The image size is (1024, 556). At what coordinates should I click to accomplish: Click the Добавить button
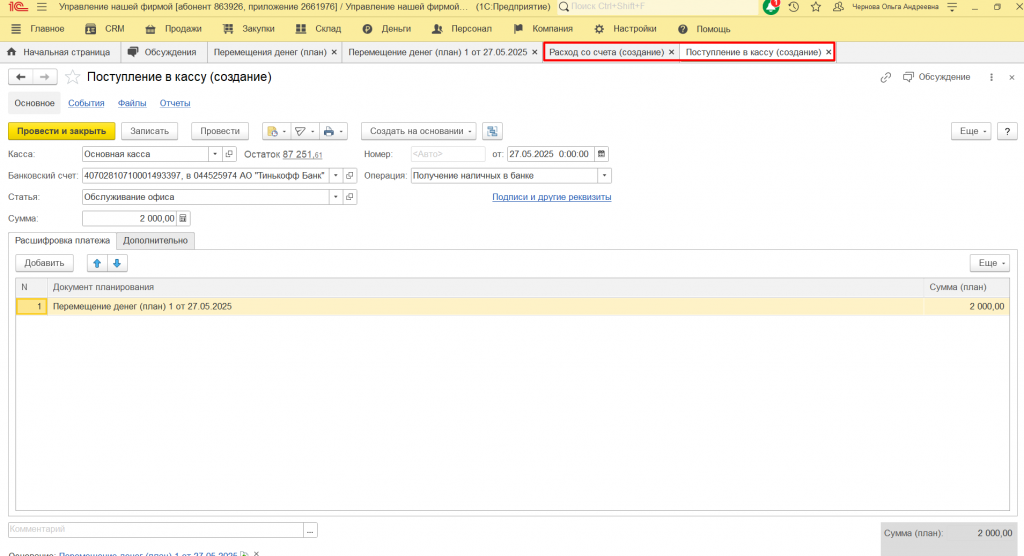point(44,263)
